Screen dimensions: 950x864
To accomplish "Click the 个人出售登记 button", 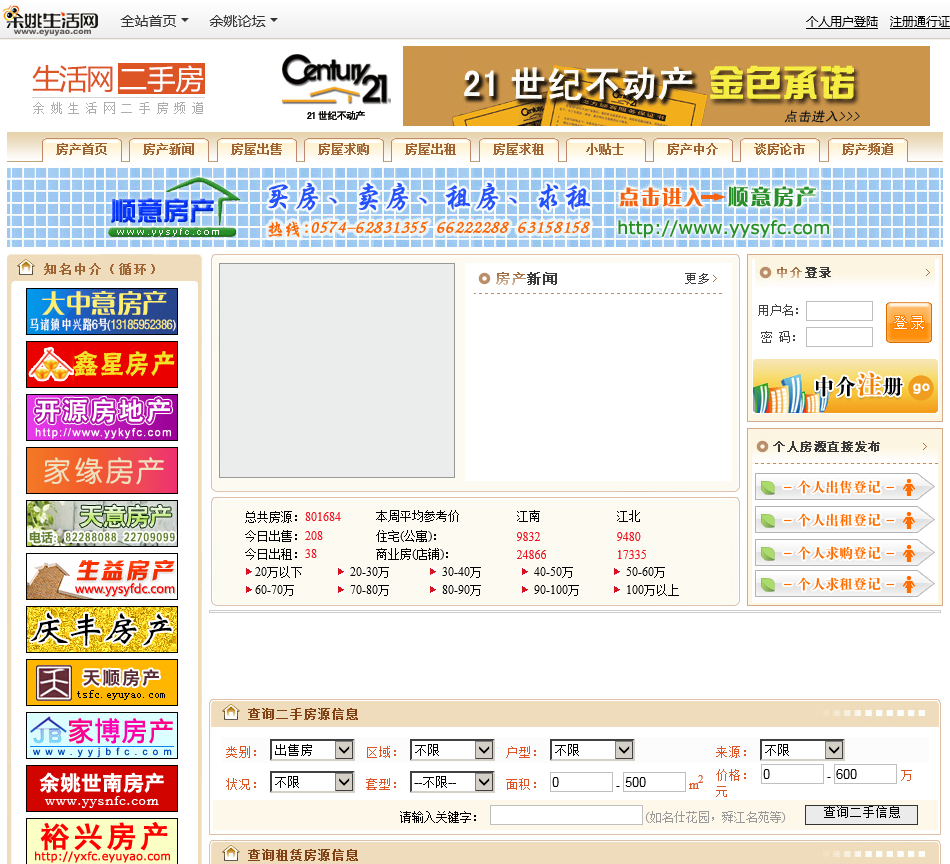I will [844, 487].
